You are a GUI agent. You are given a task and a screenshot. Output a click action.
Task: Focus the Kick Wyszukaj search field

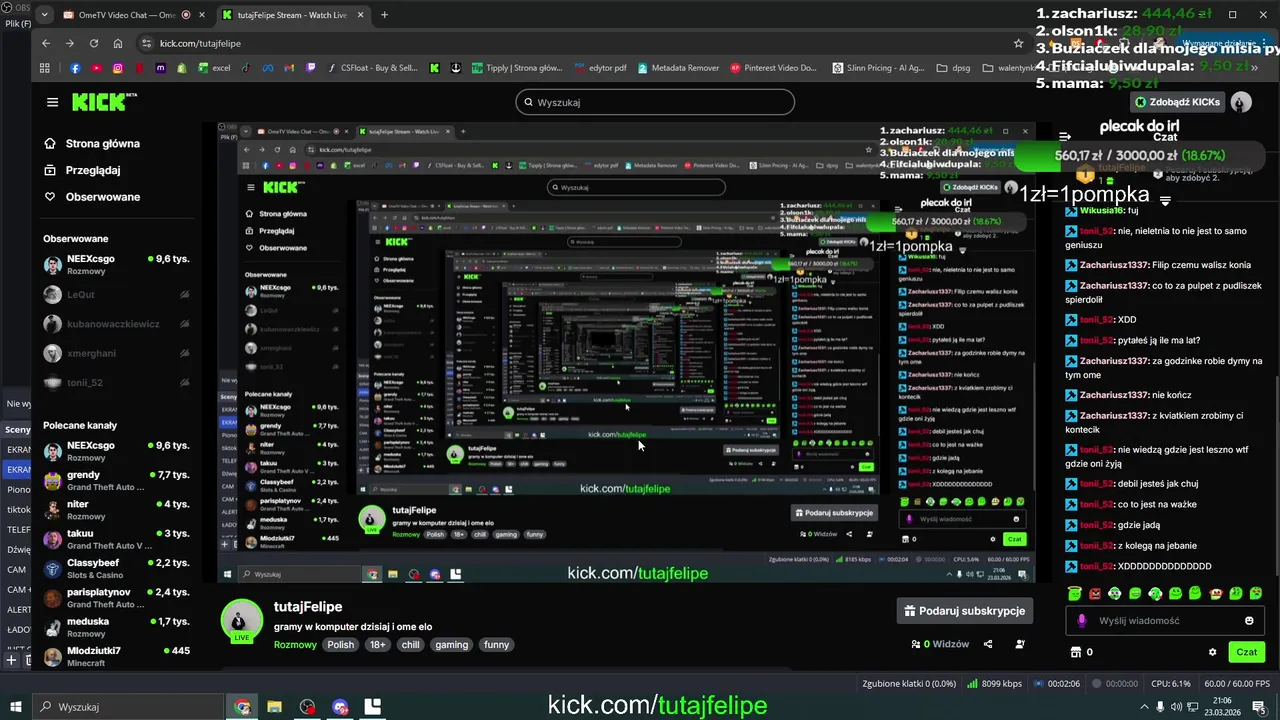pos(655,102)
